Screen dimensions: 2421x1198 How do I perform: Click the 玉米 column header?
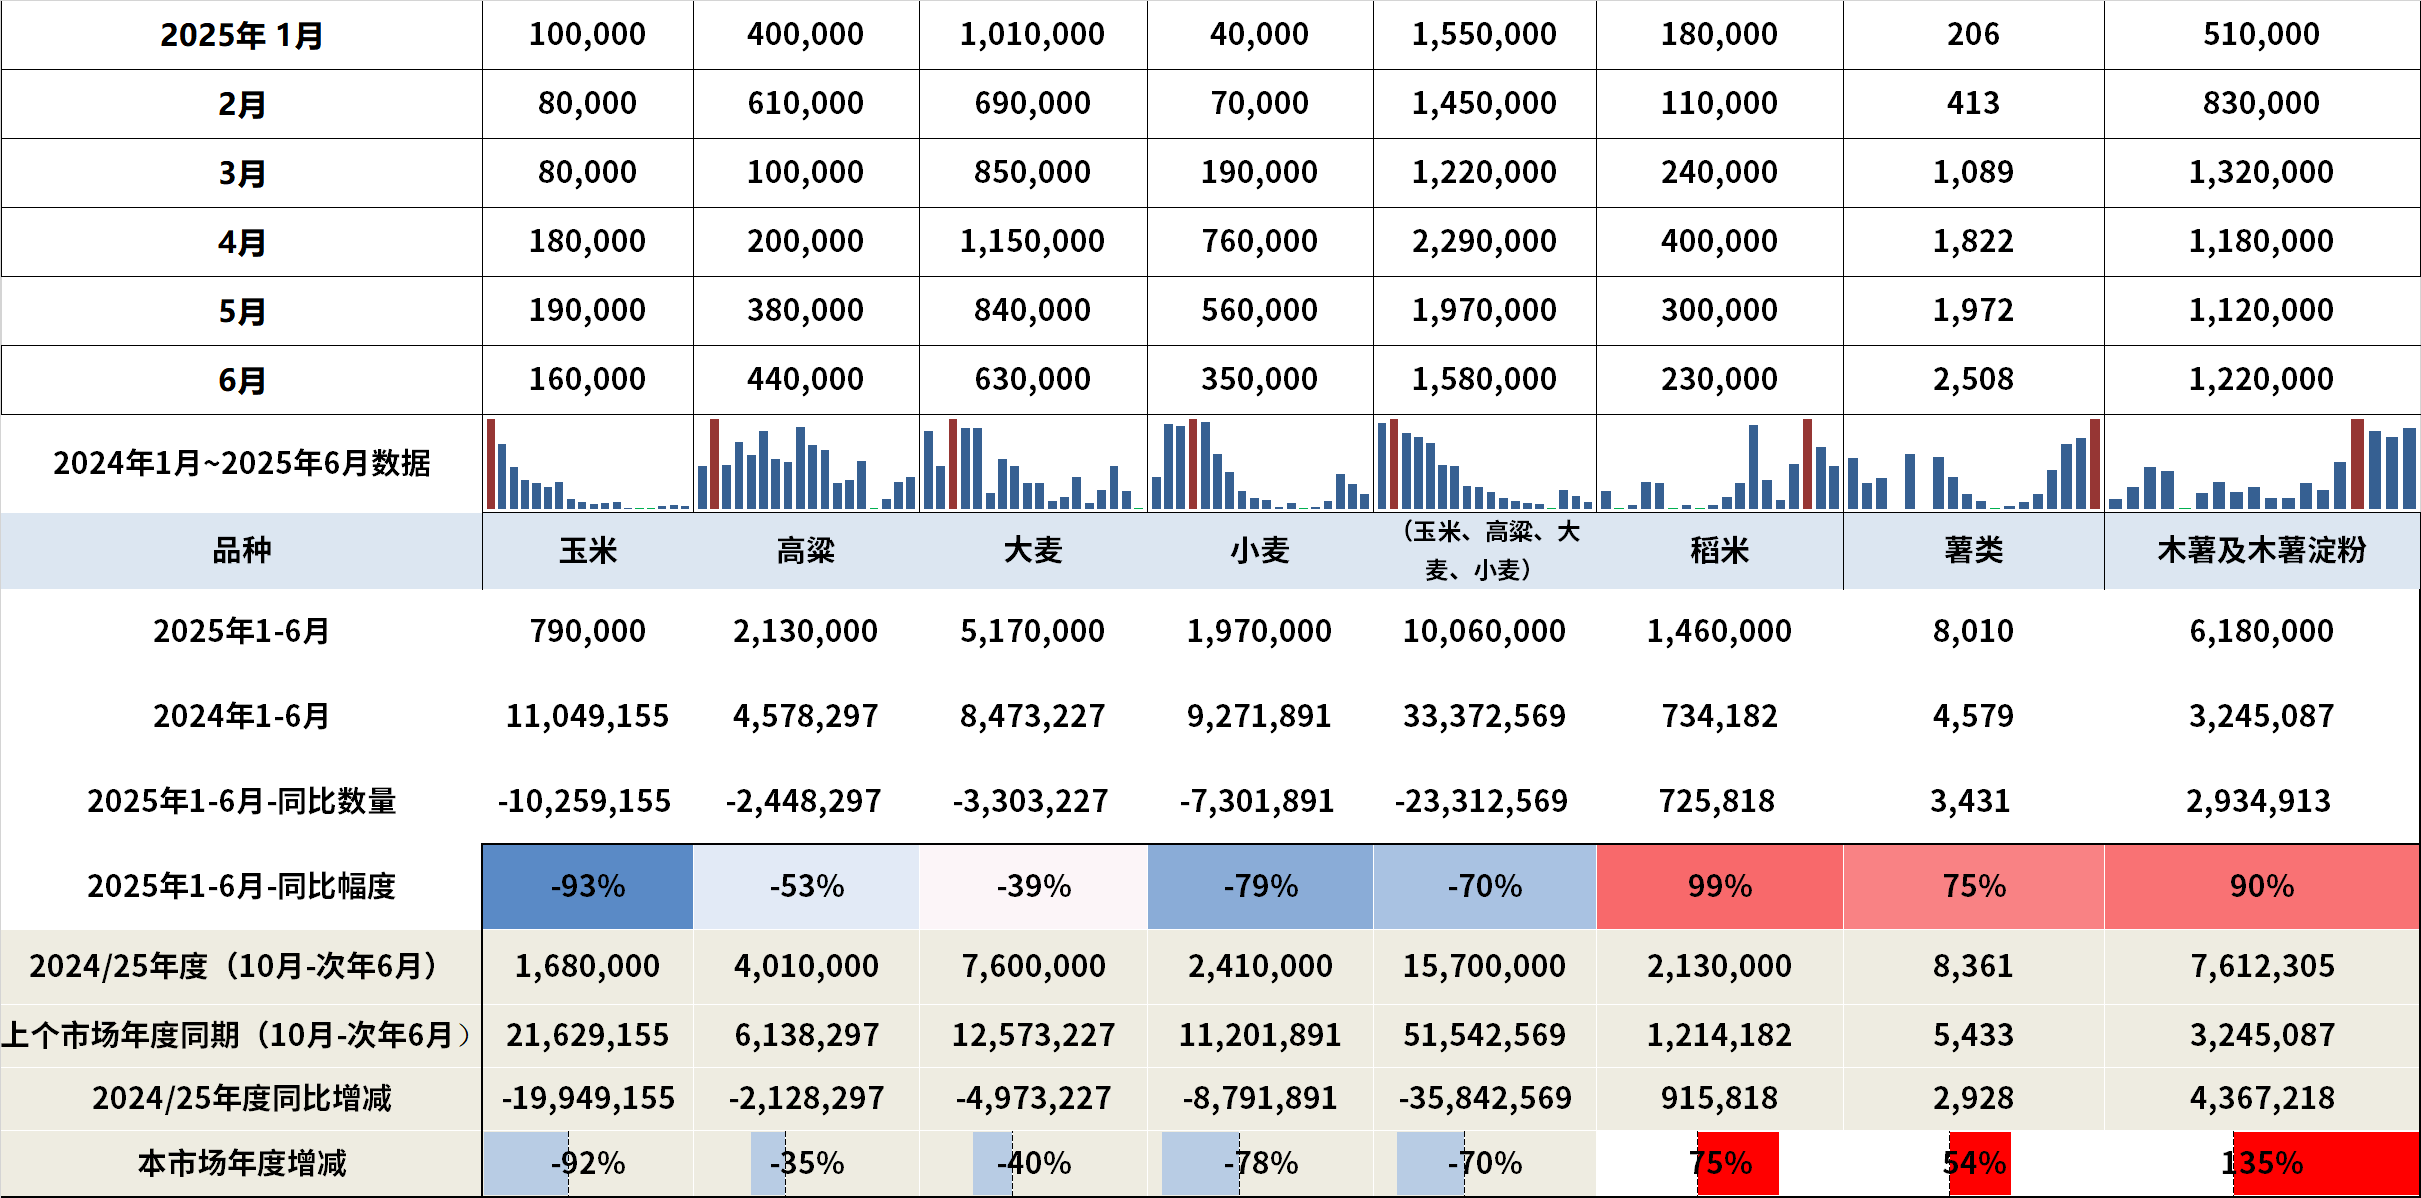tap(587, 551)
